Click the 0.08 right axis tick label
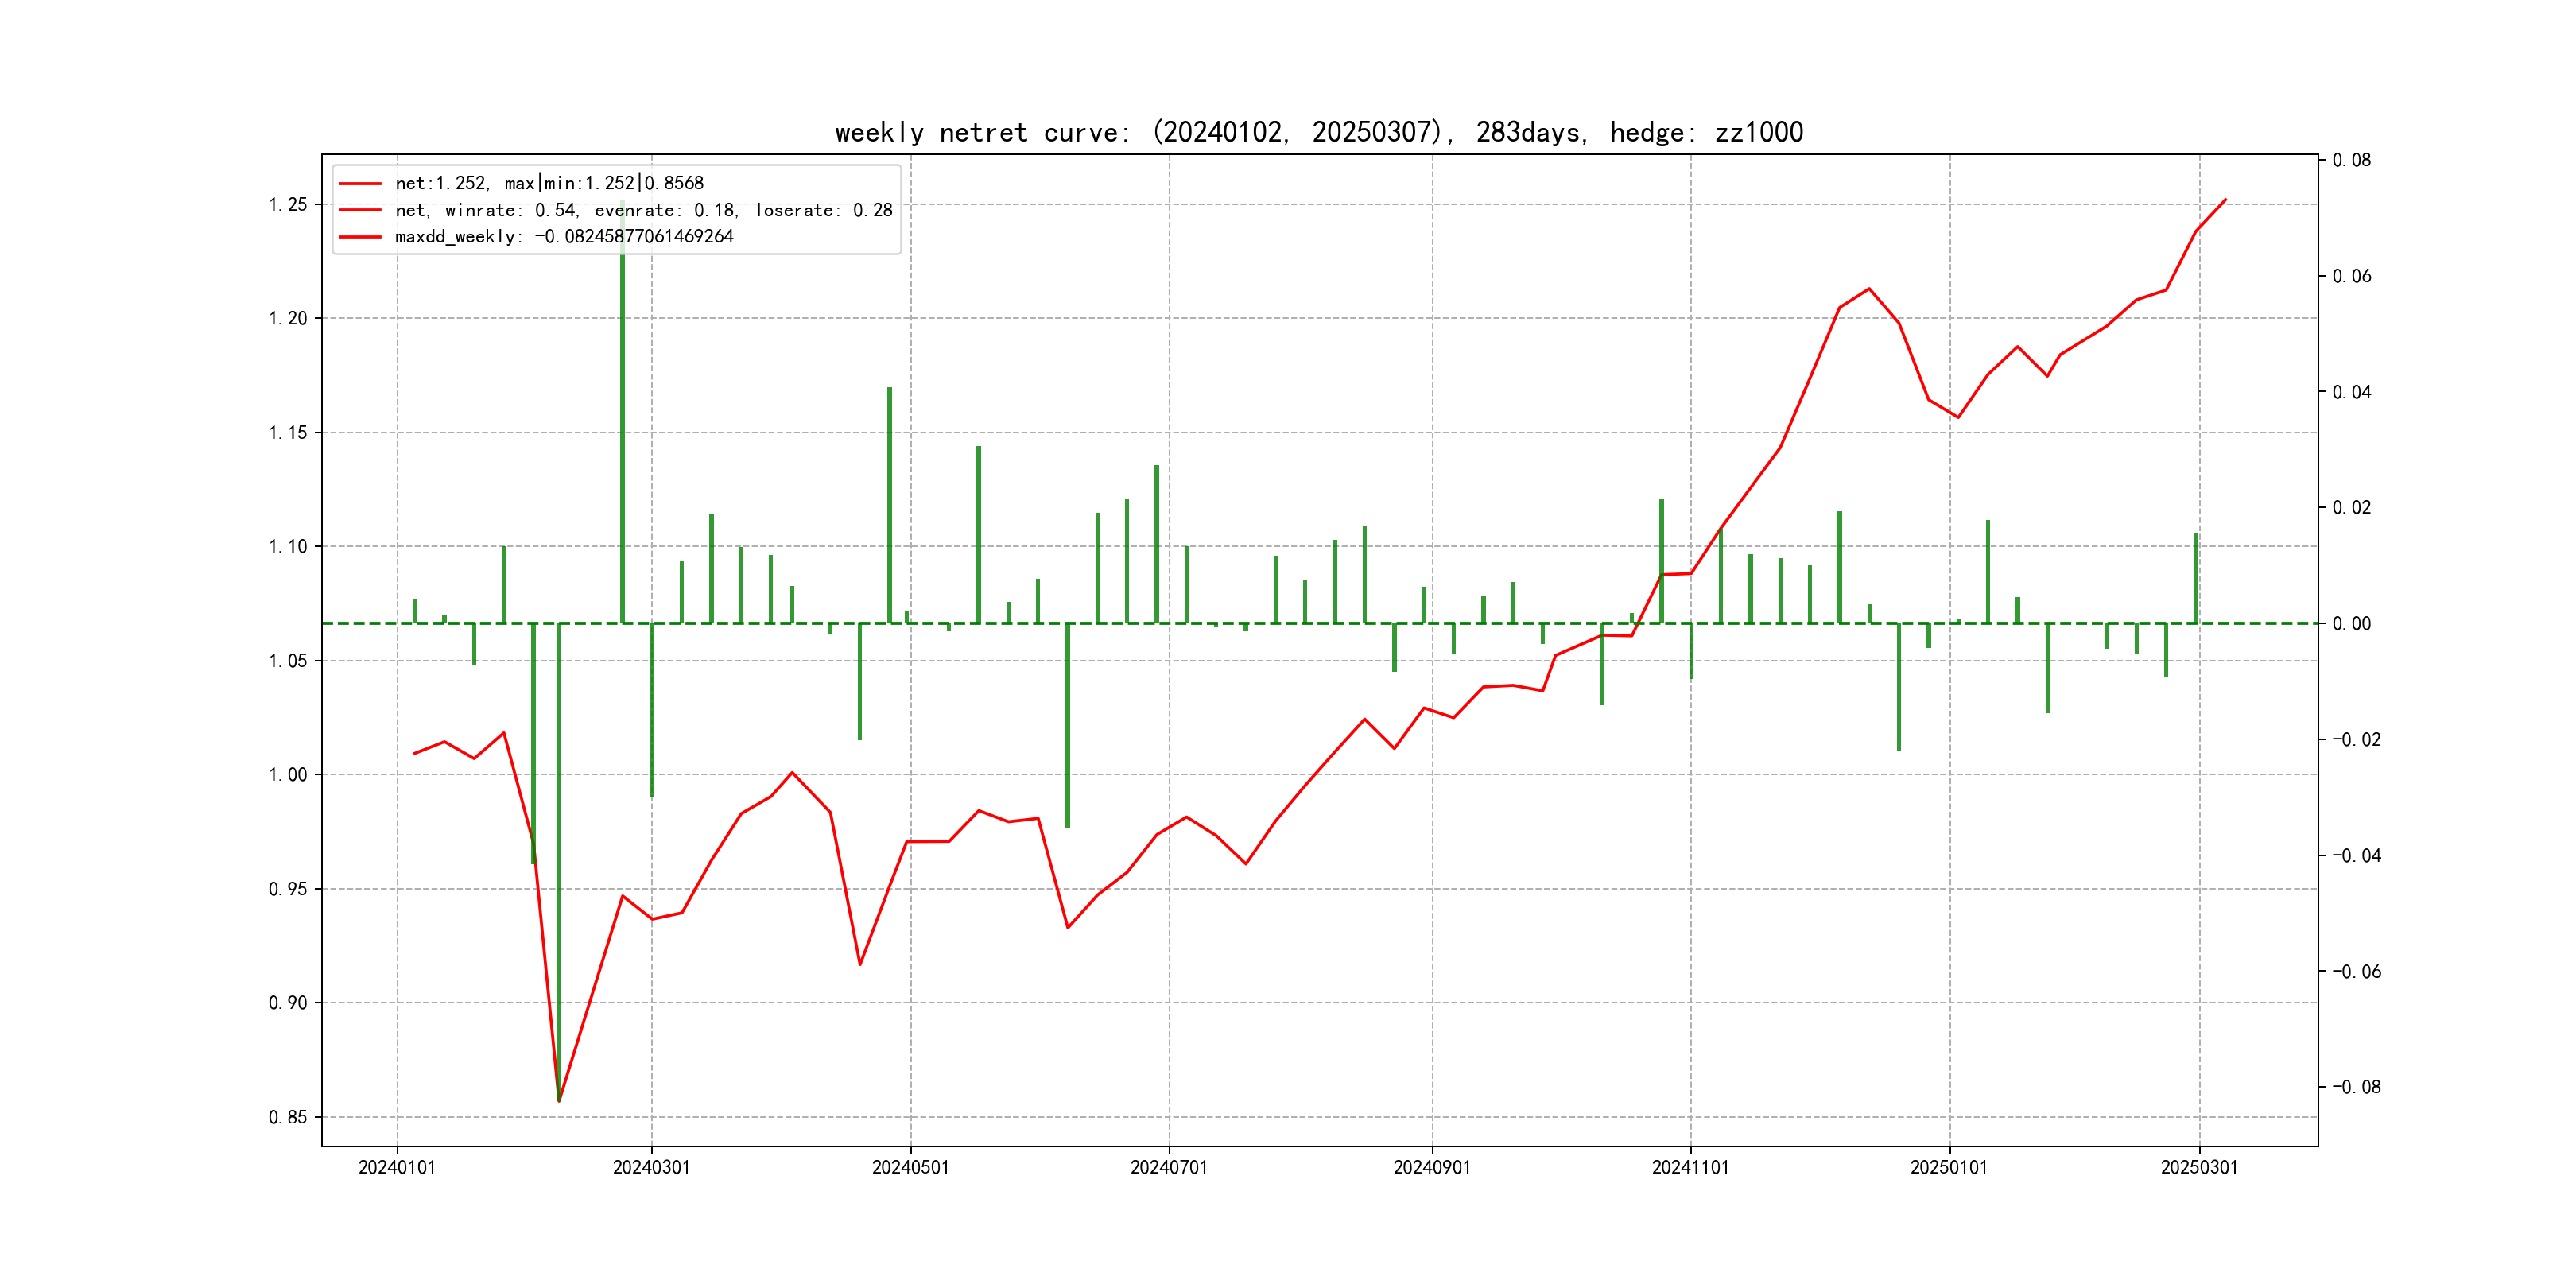Viewport: 2576px width, 1288px height. 2351,160
